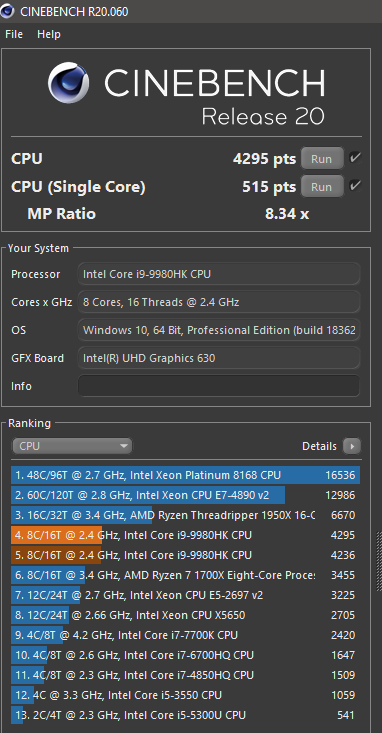
Task: Click the Cinebench sphere logo in the header
Action: click(x=68, y=83)
